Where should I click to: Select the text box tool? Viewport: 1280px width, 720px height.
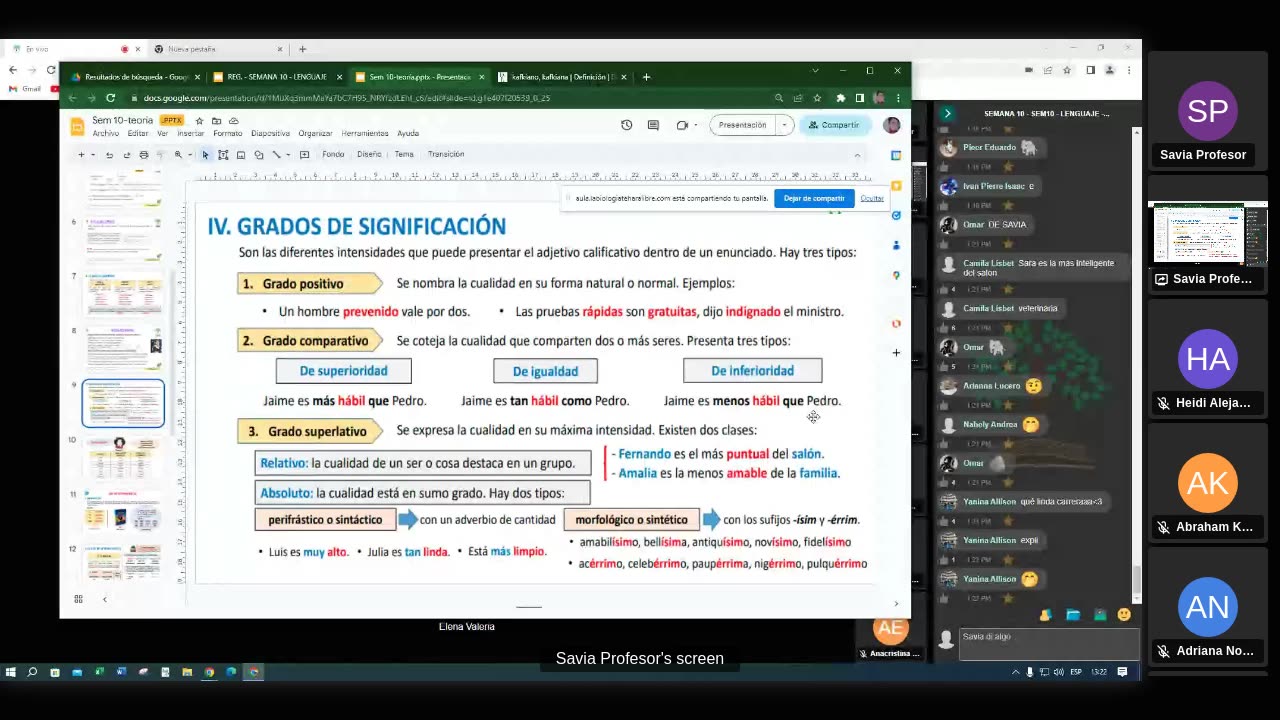[x=223, y=154]
